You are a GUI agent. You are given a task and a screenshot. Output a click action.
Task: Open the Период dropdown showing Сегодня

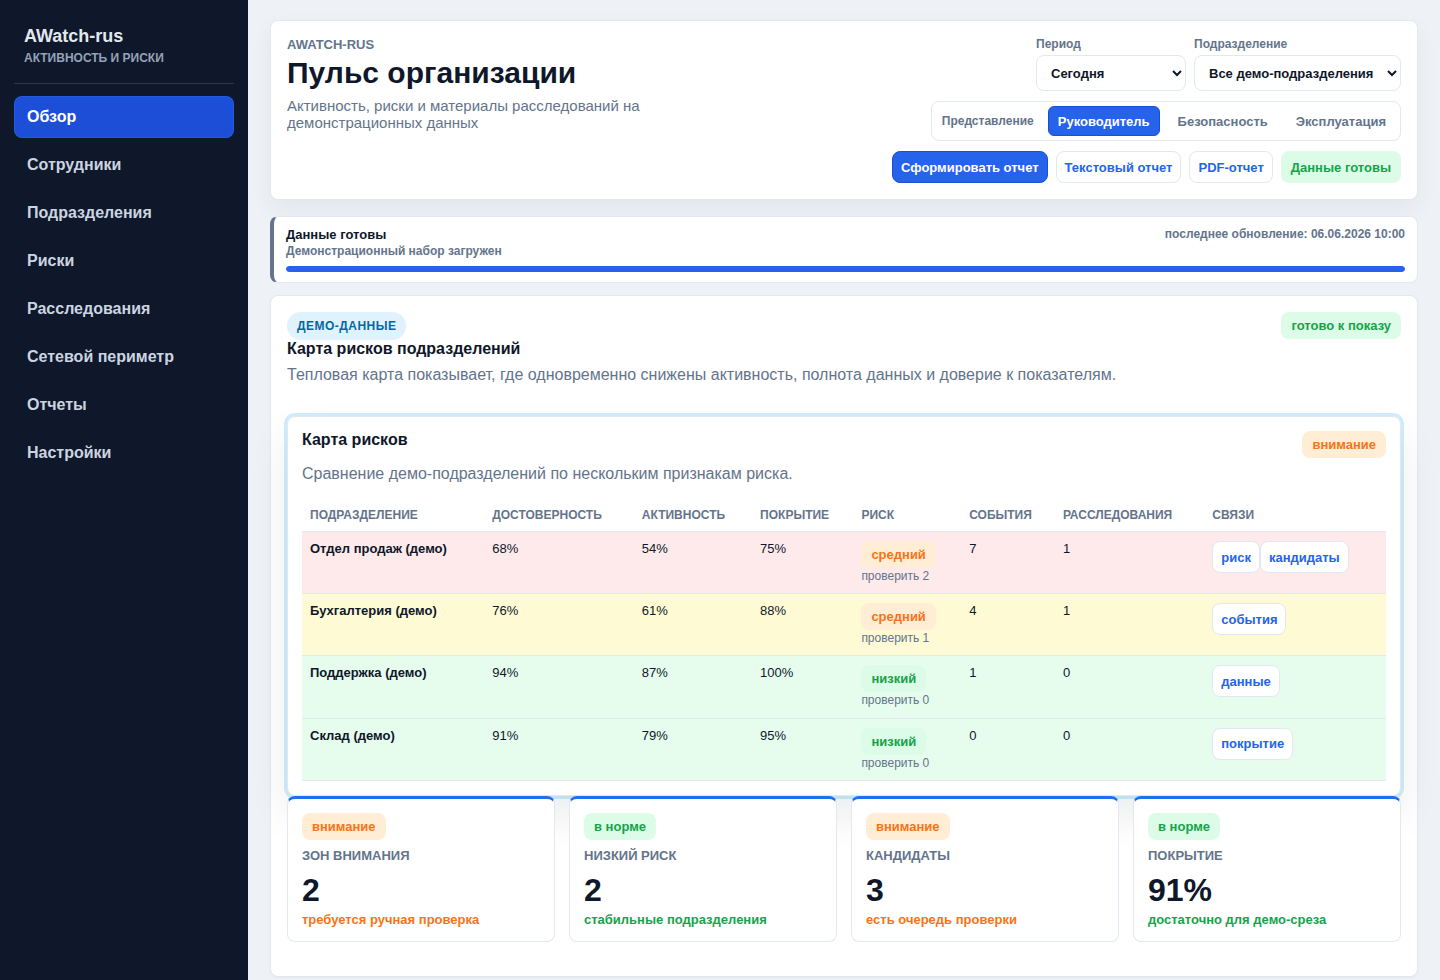pyautogui.click(x=1111, y=73)
